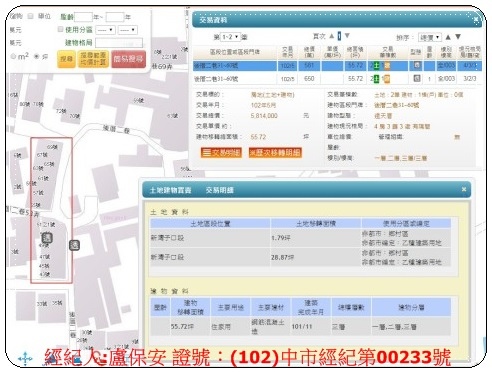
Task: Click the 建物格局 input field
Action: 119,43
